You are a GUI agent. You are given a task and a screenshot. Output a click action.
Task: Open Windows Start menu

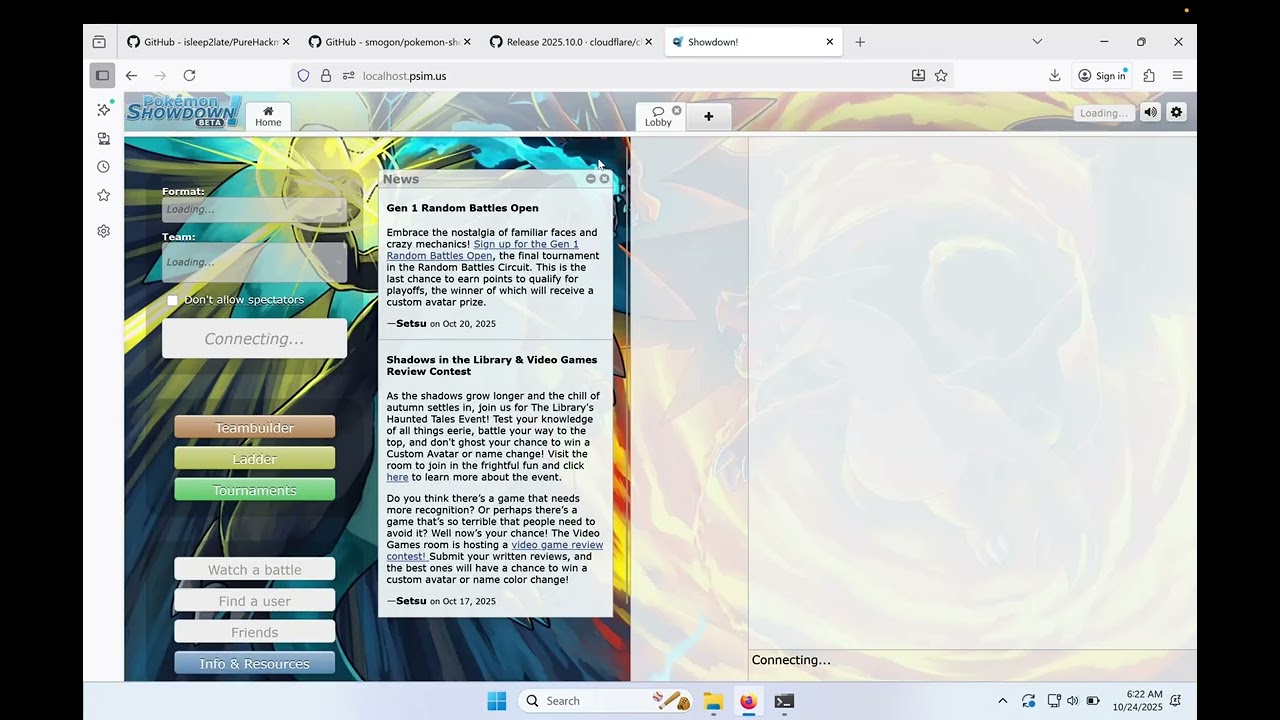[497, 701]
